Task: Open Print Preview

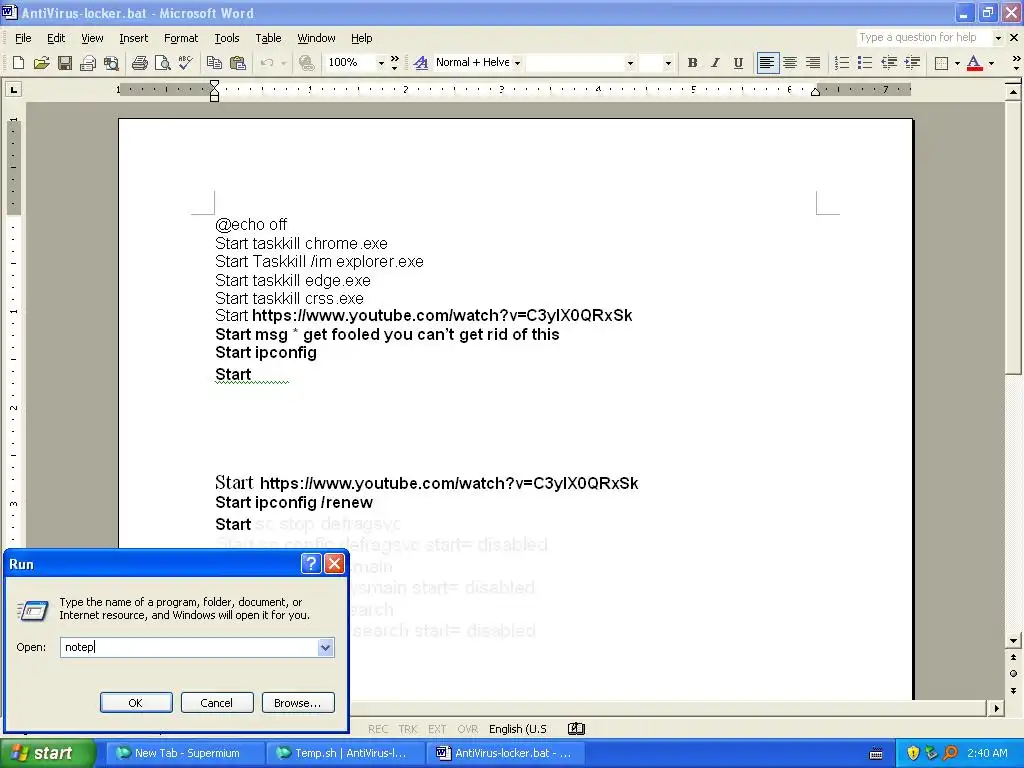Action: 162,63
